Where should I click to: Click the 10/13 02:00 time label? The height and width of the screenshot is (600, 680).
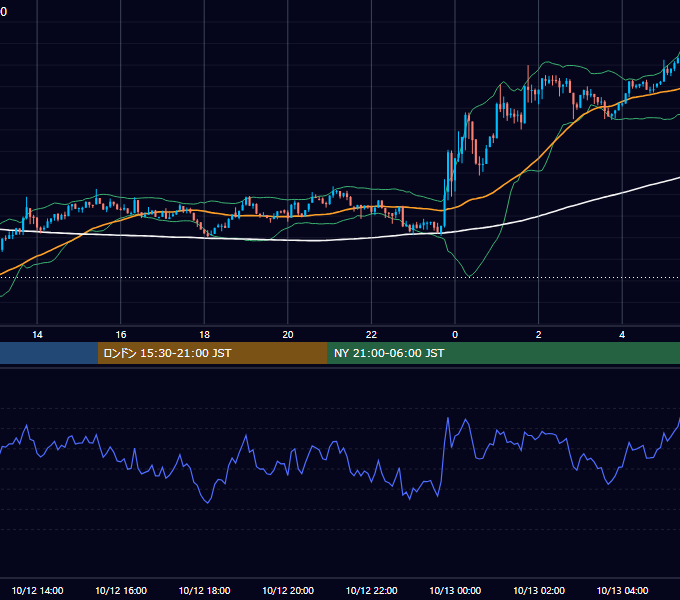(539, 590)
